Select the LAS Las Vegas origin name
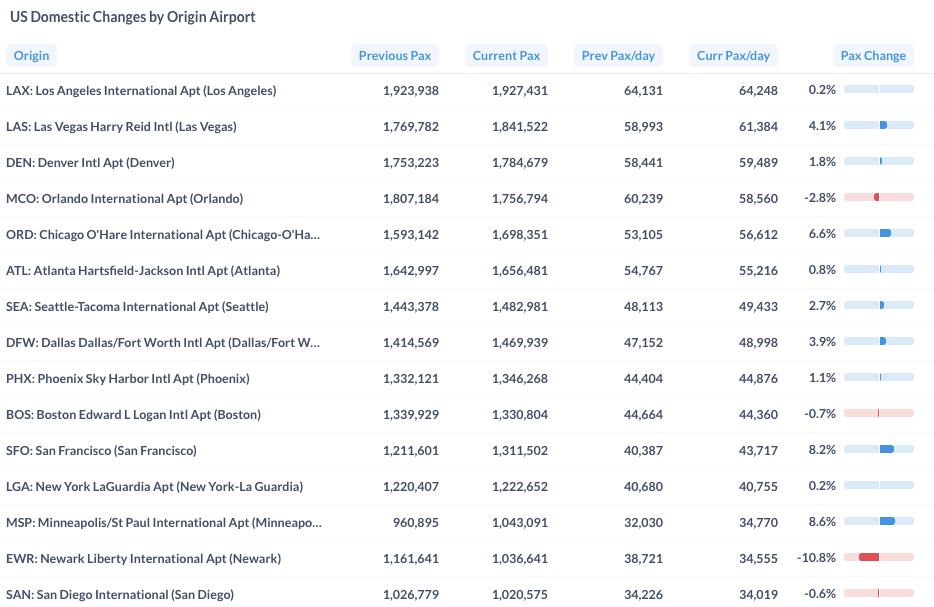The image size is (934, 607). coord(122,126)
